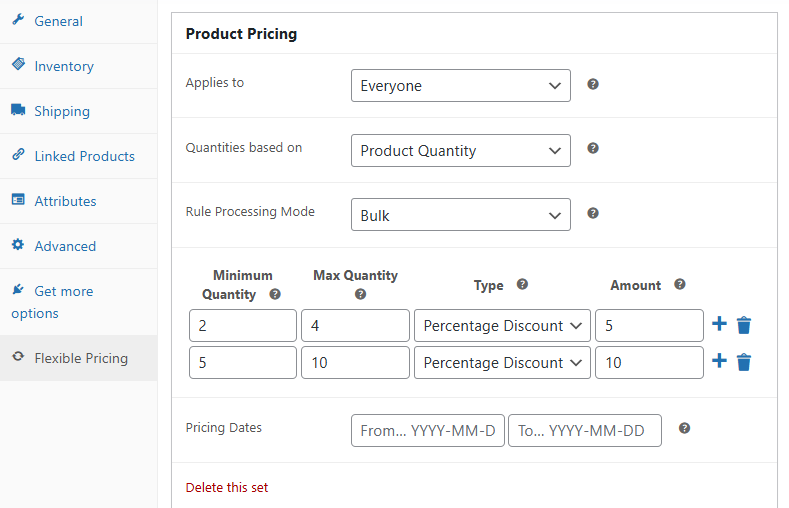Select the Attributes tab
The width and height of the screenshot is (789, 508).
pyautogui.click(x=78, y=201)
